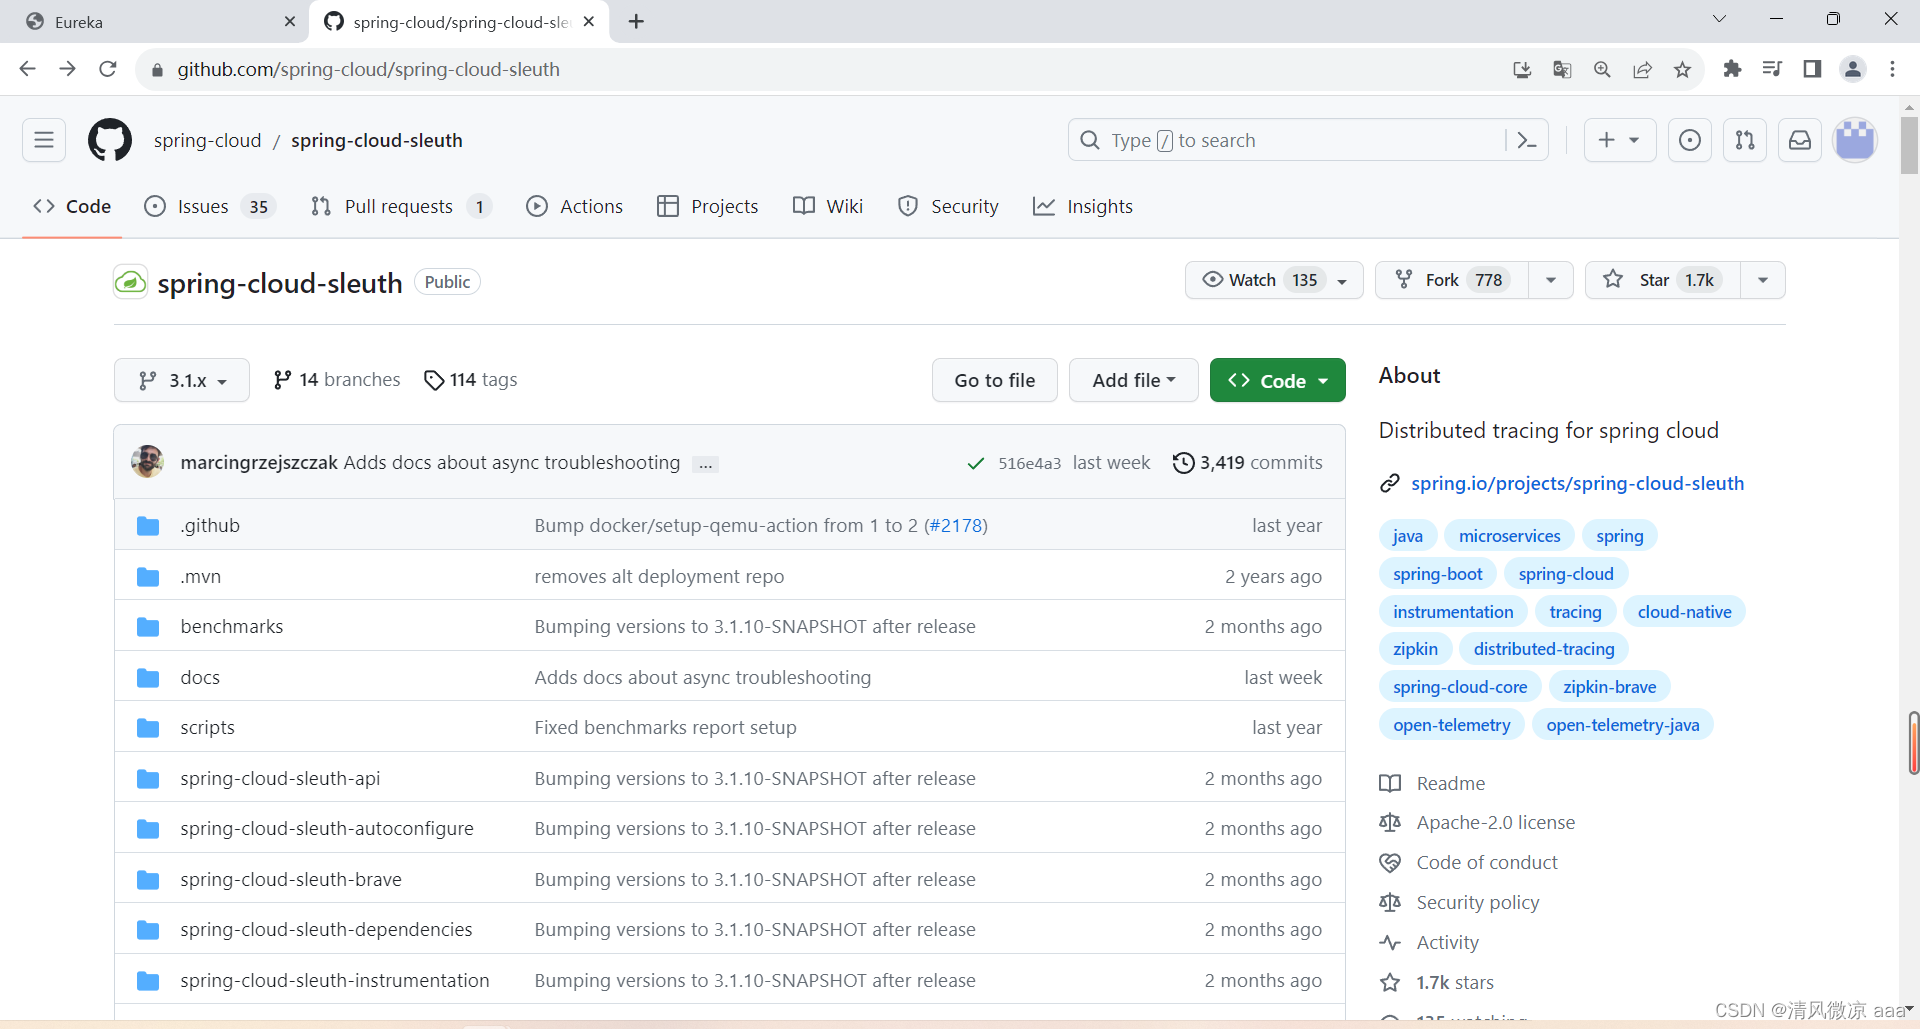Image resolution: width=1920 pixels, height=1029 pixels.
Task: Close the Eureka tab
Action: coord(290,21)
